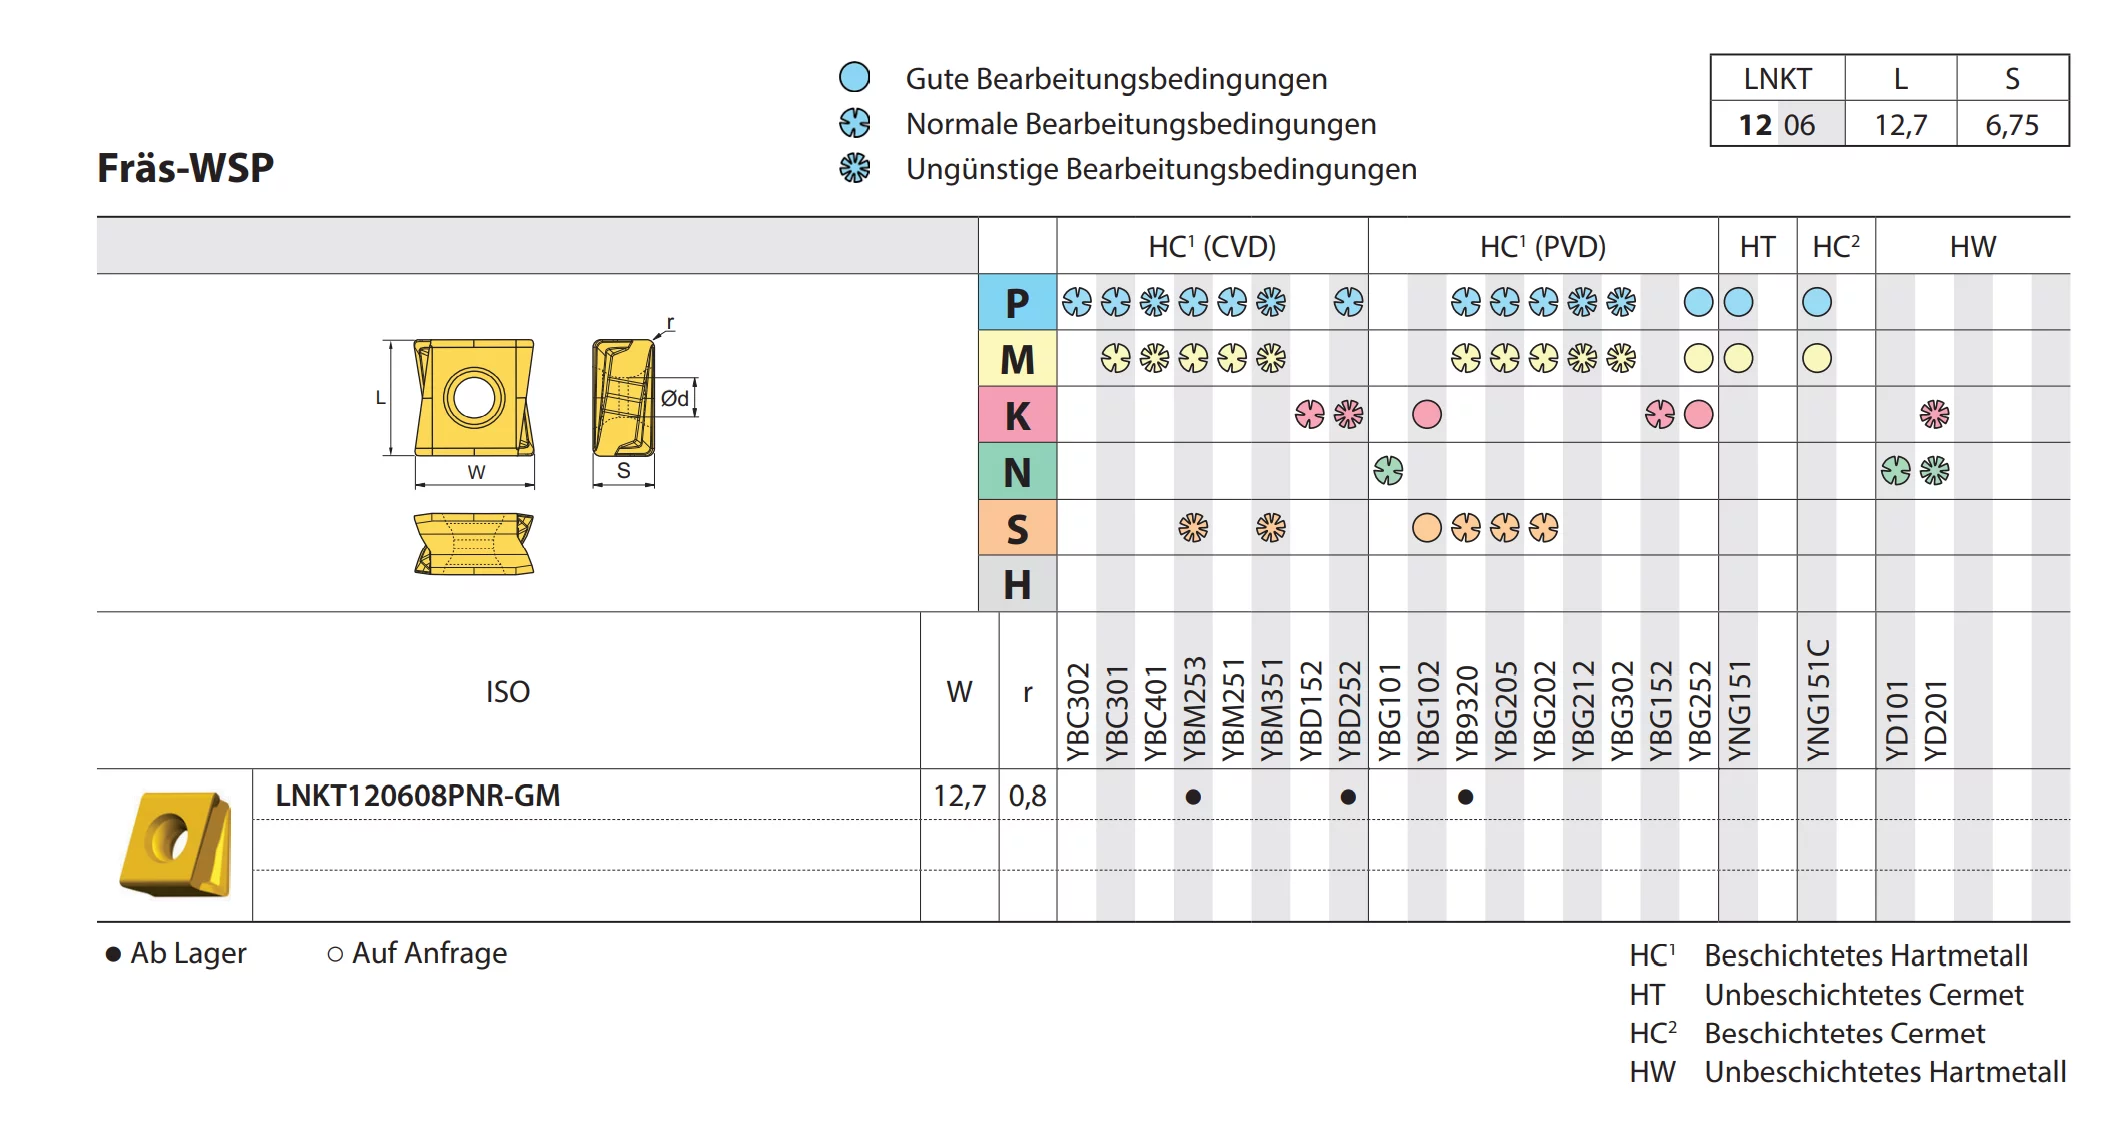Click the side-view insert drawing labeled Ød
This screenshot has width=2124, height=1140.
click(x=623, y=397)
